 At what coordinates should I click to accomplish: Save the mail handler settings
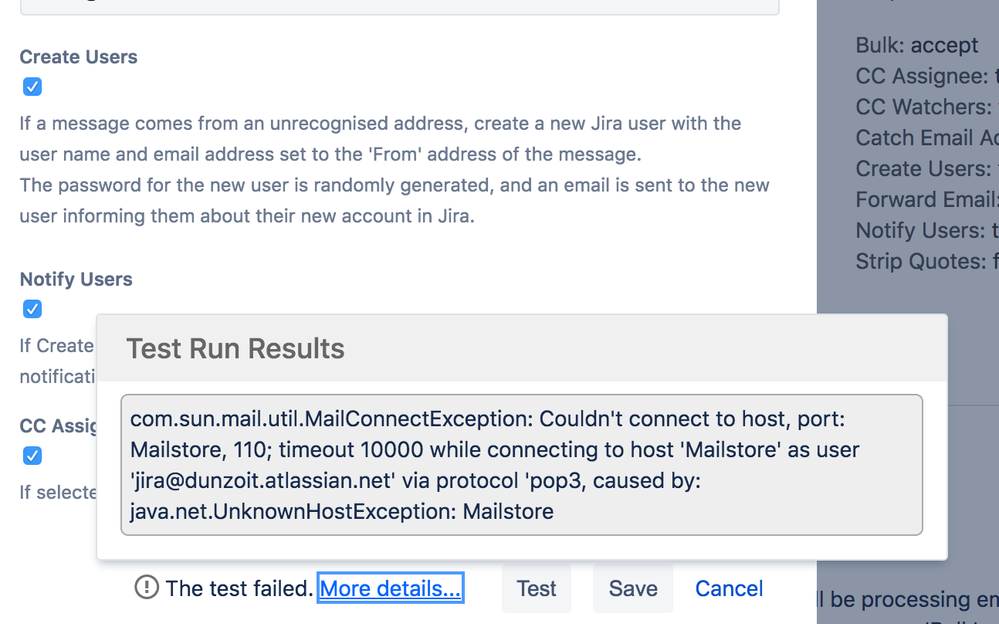(x=633, y=588)
